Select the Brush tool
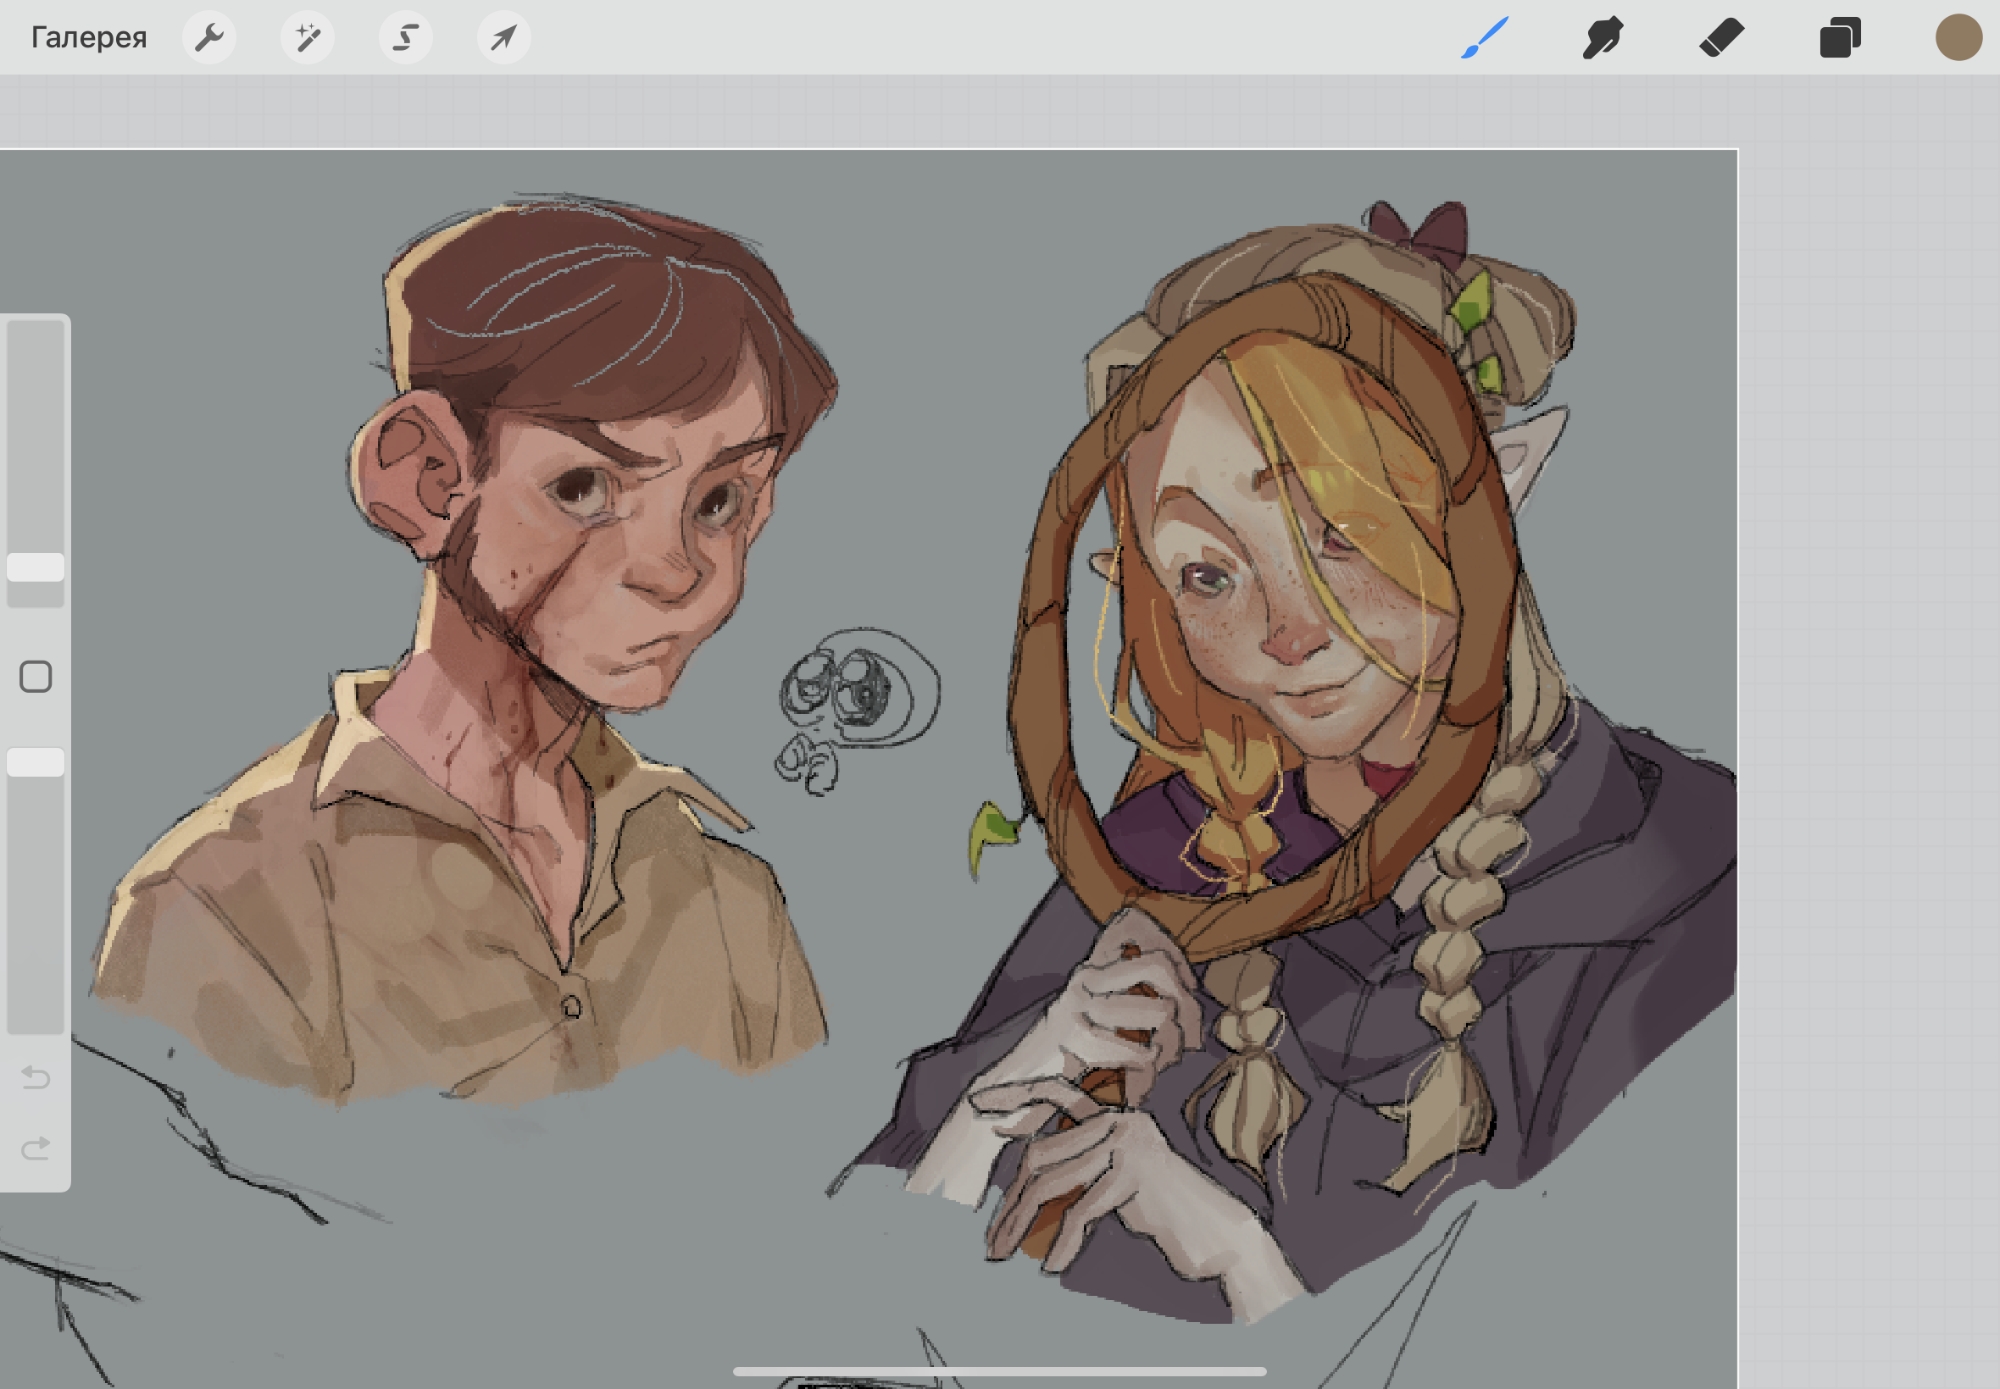The height and width of the screenshot is (1389, 2000). tap(1484, 38)
